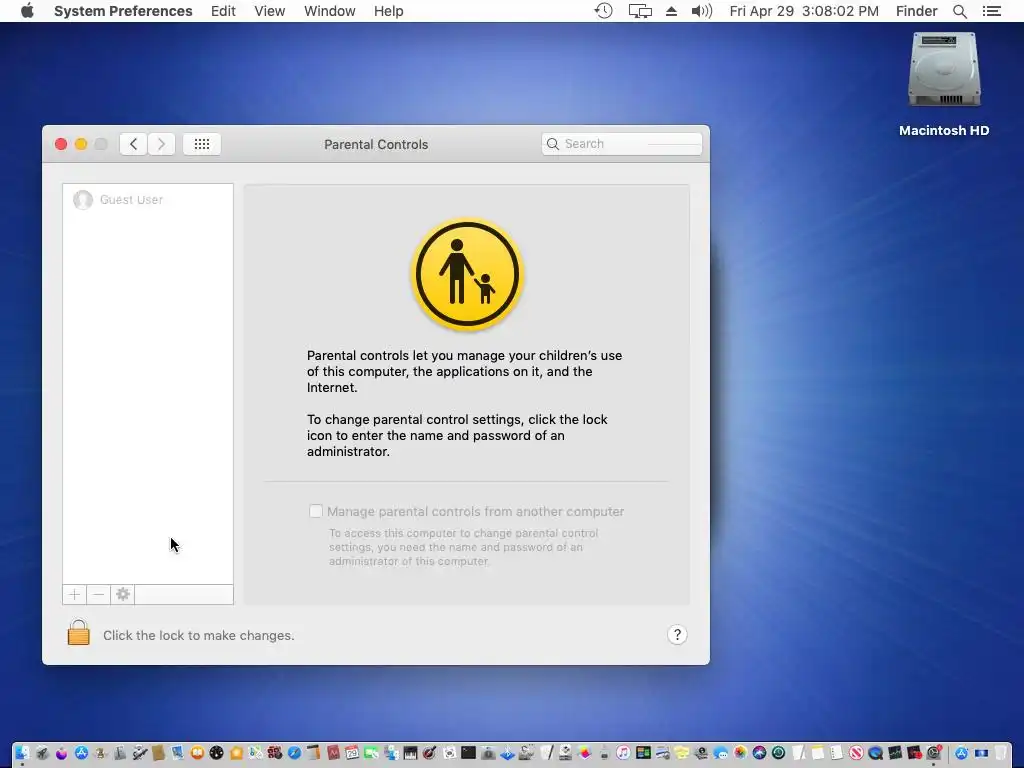Open FaceTime from the Dock
This screenshot has height=768, width=1024.
click(x=371, y=753)
